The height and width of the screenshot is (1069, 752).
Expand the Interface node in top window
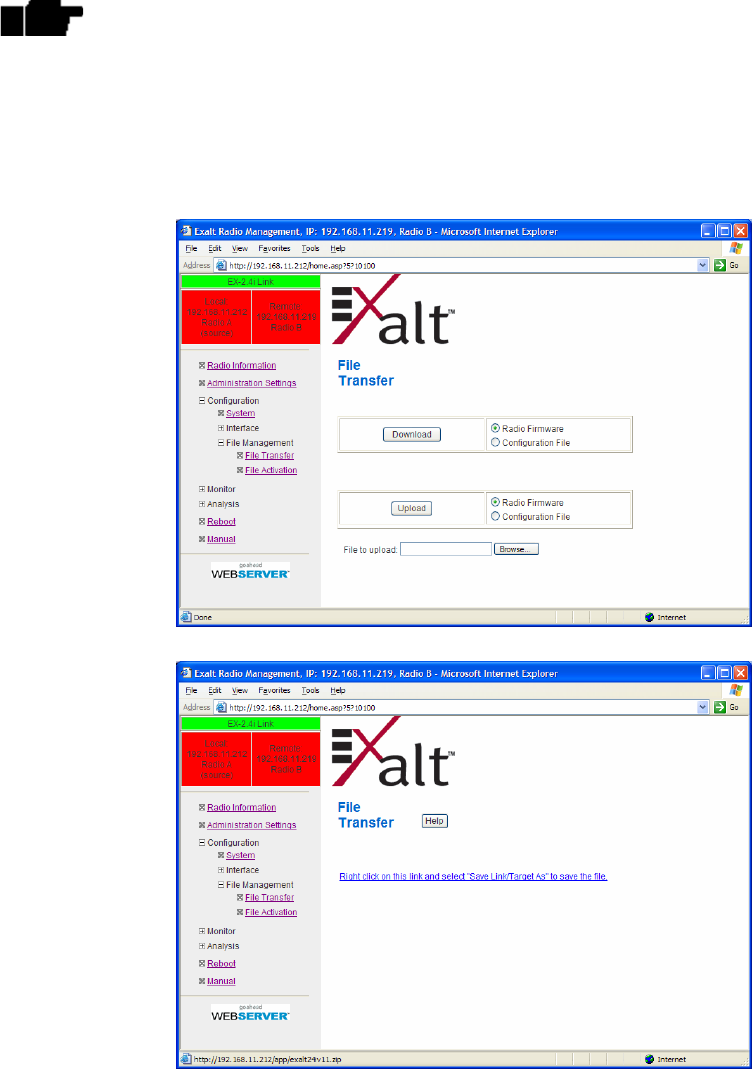[x=221, y=428]
